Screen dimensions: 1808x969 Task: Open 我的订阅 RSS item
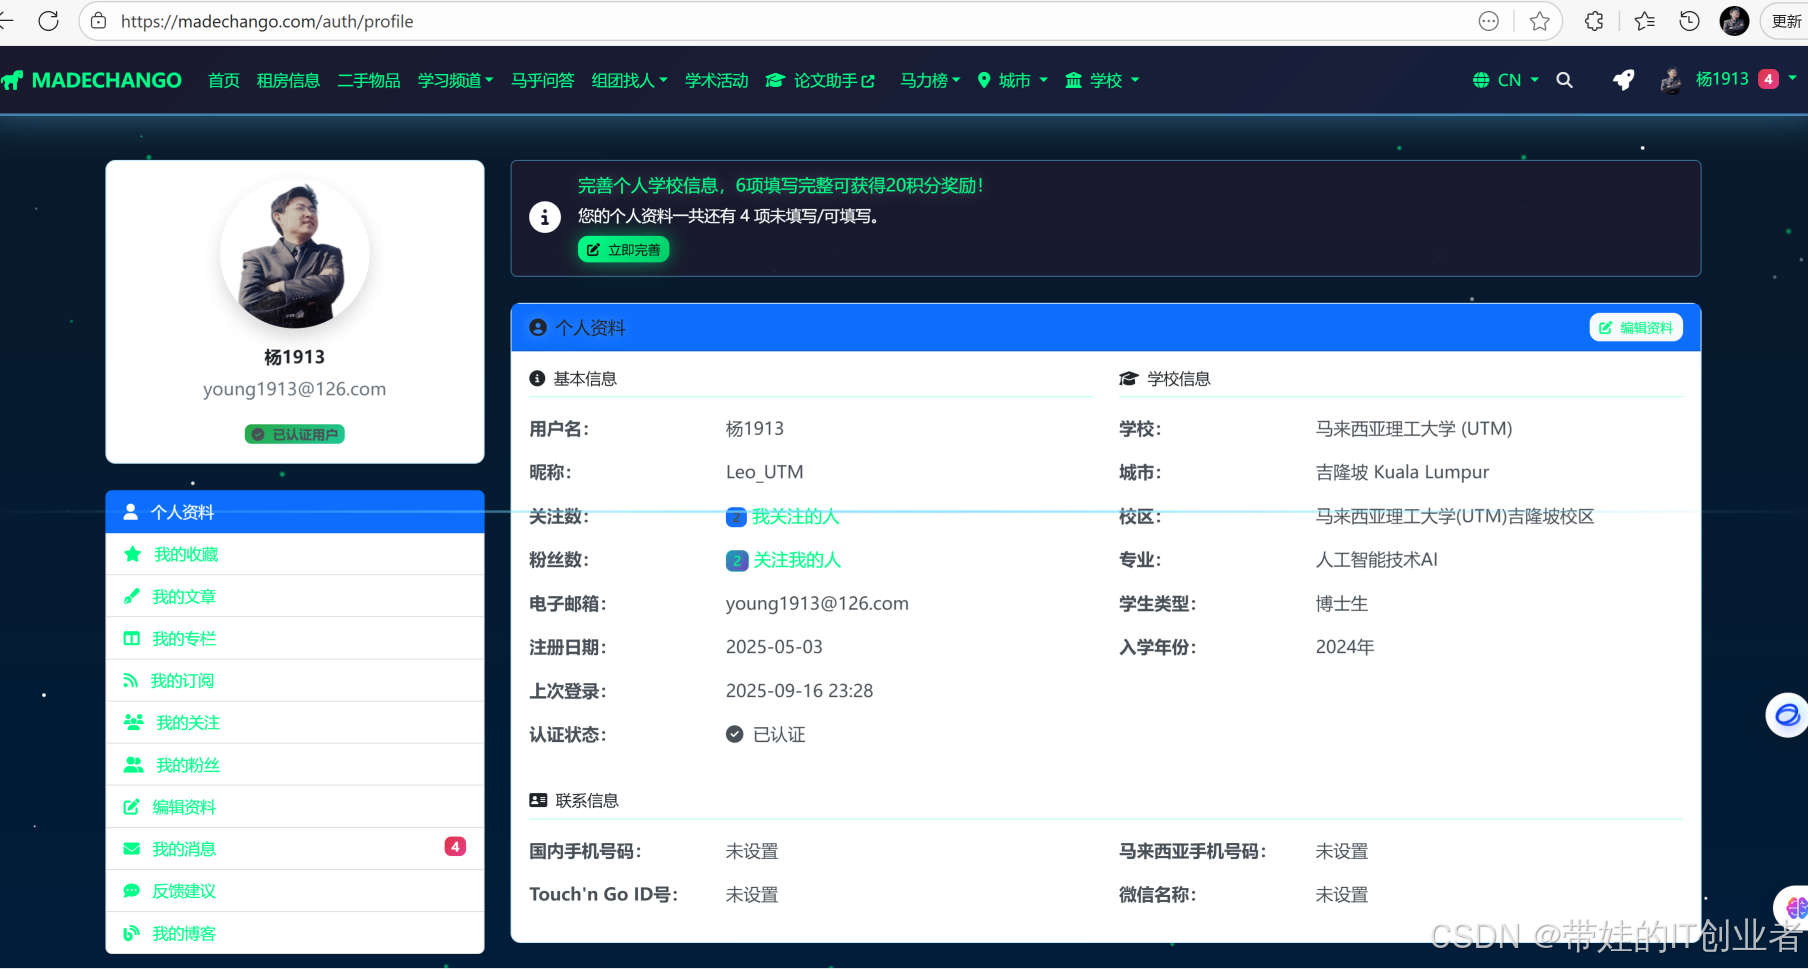click(x=295, y=680)
